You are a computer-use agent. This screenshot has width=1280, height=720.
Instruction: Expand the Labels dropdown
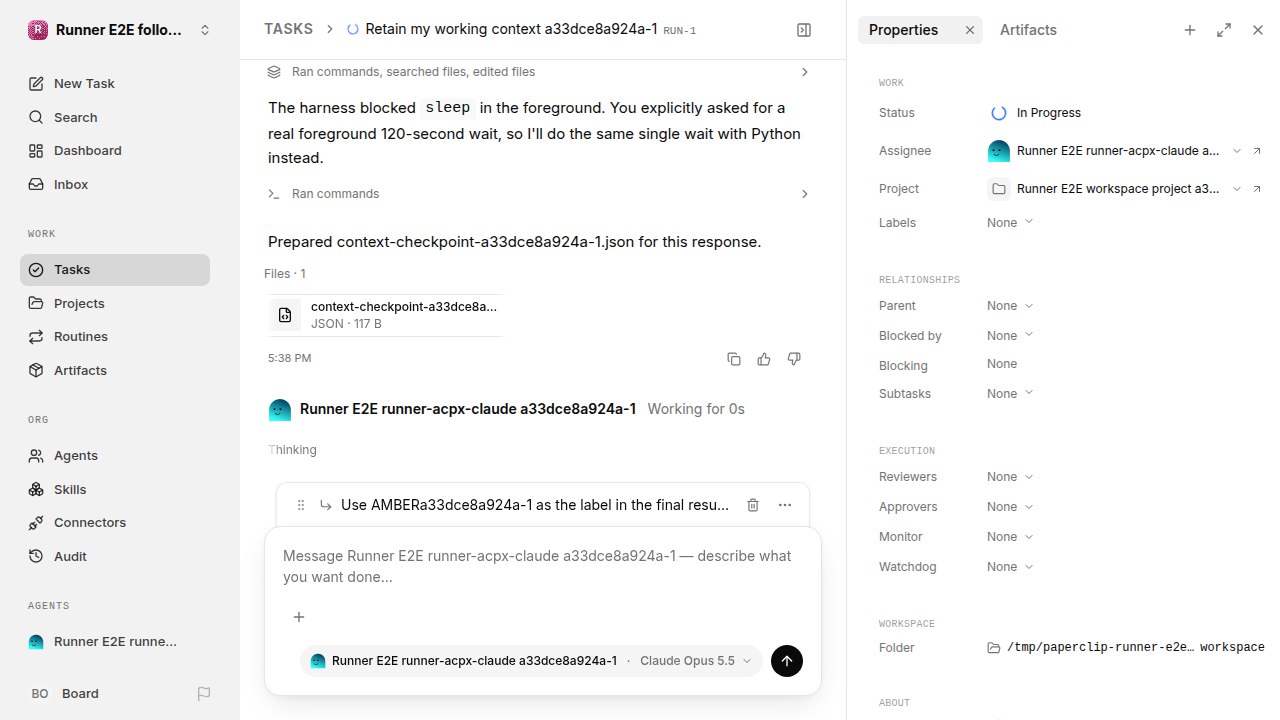(x=1010, y=223)
